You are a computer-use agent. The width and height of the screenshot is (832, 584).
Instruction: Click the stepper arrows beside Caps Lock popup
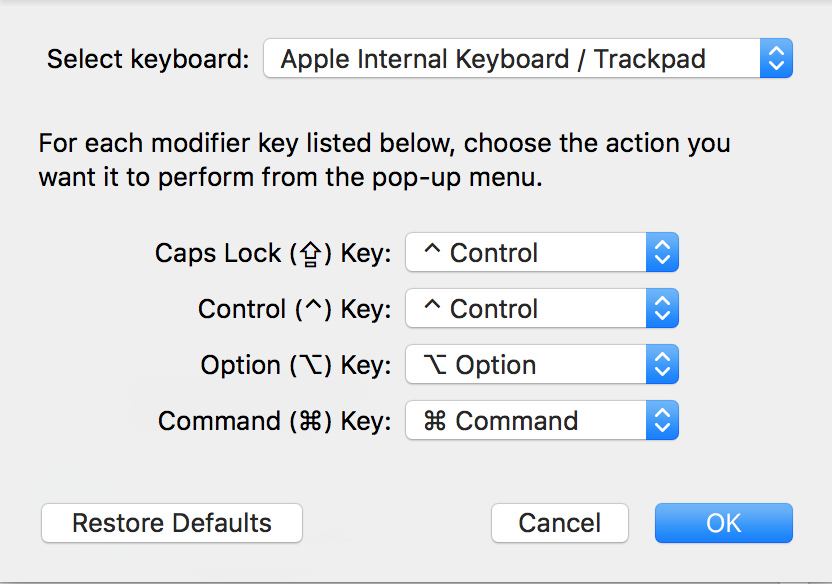662,252
